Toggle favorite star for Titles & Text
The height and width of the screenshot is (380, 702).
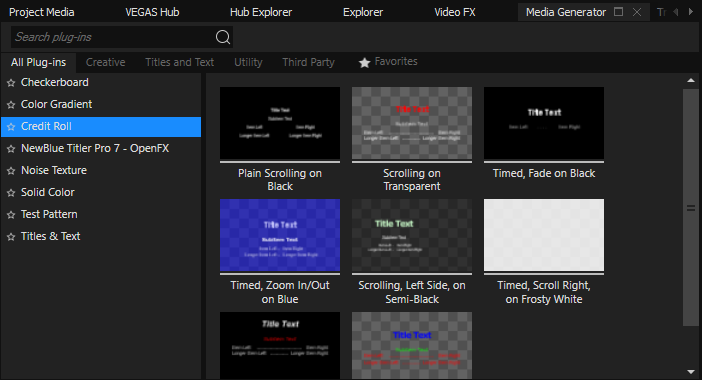click(11, 237)
